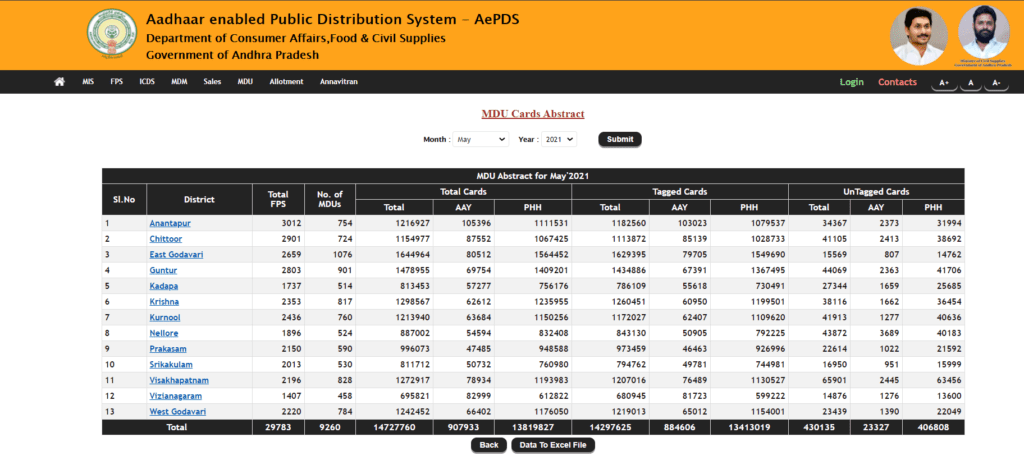This screenshot has height=474, width=1024.
Task: Select East Godavari MDUs value 1076
Action: click(x=342, y=255)
